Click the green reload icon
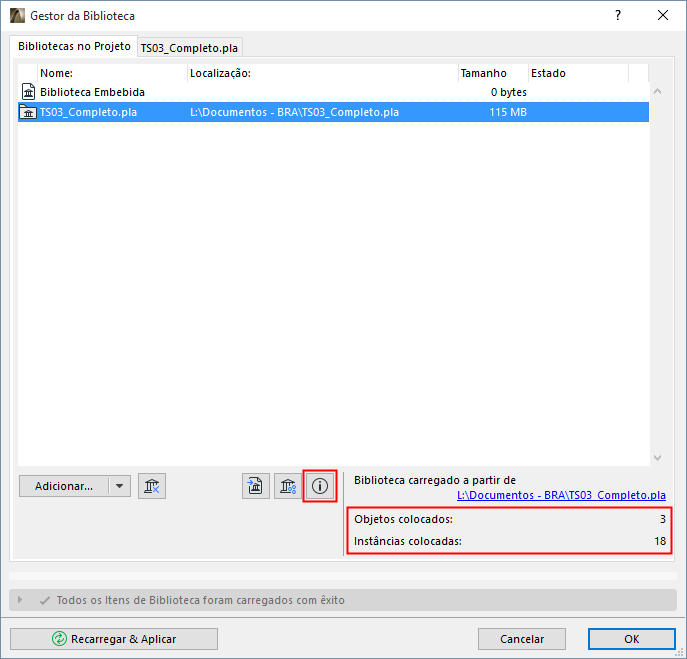Viewport: 687px width, 659px height. [x=59, y=639]
